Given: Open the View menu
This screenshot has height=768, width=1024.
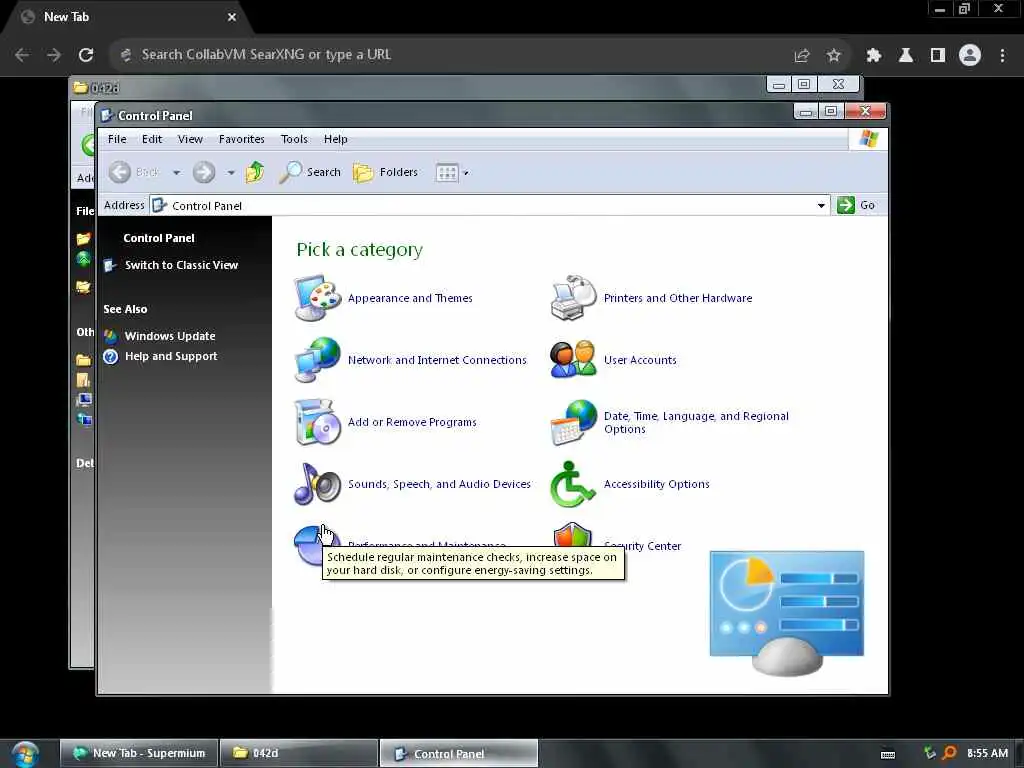Looking at the screenshot, I should point(190,139).
